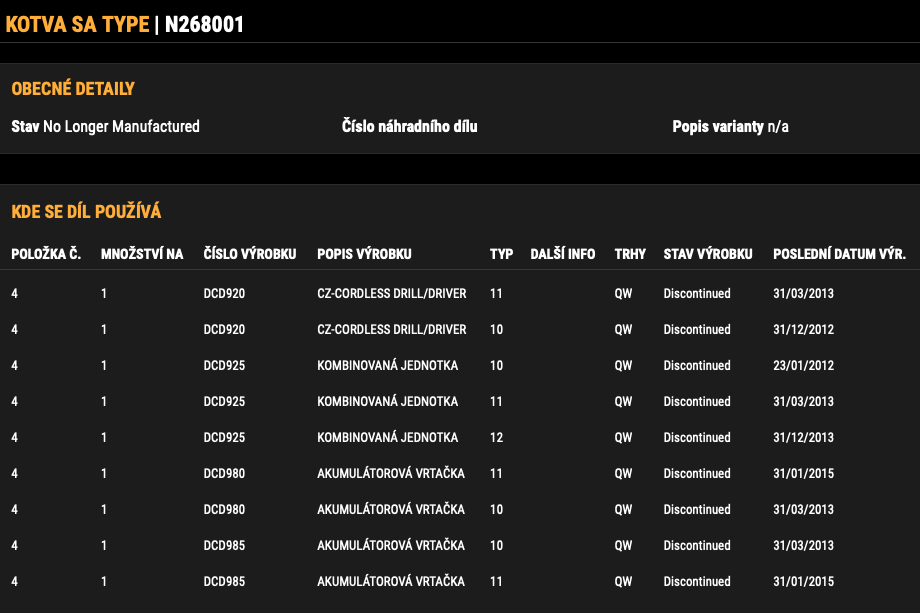Viewport: 920px width, 613px height.
Task: Click the 'No Longer Manufactured' status value
Action: [x=121, y=126]
